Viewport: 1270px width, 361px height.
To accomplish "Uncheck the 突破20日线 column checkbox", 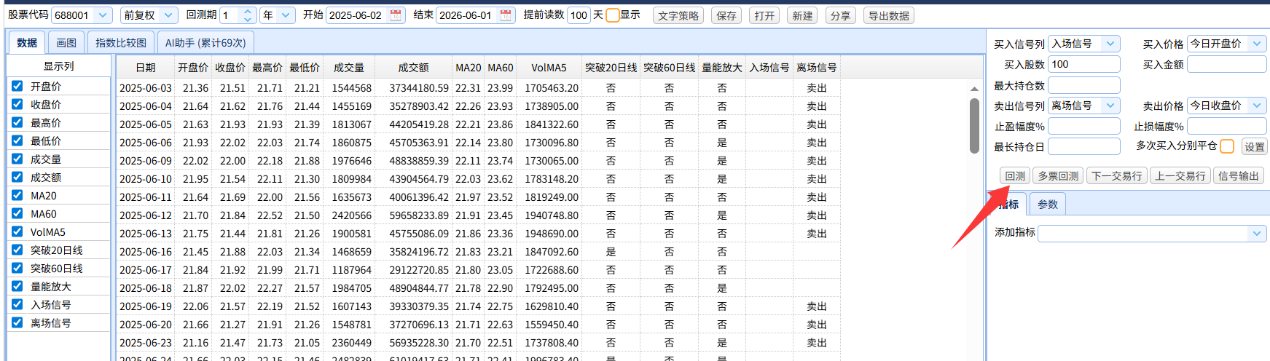I will tap(17, 250).
